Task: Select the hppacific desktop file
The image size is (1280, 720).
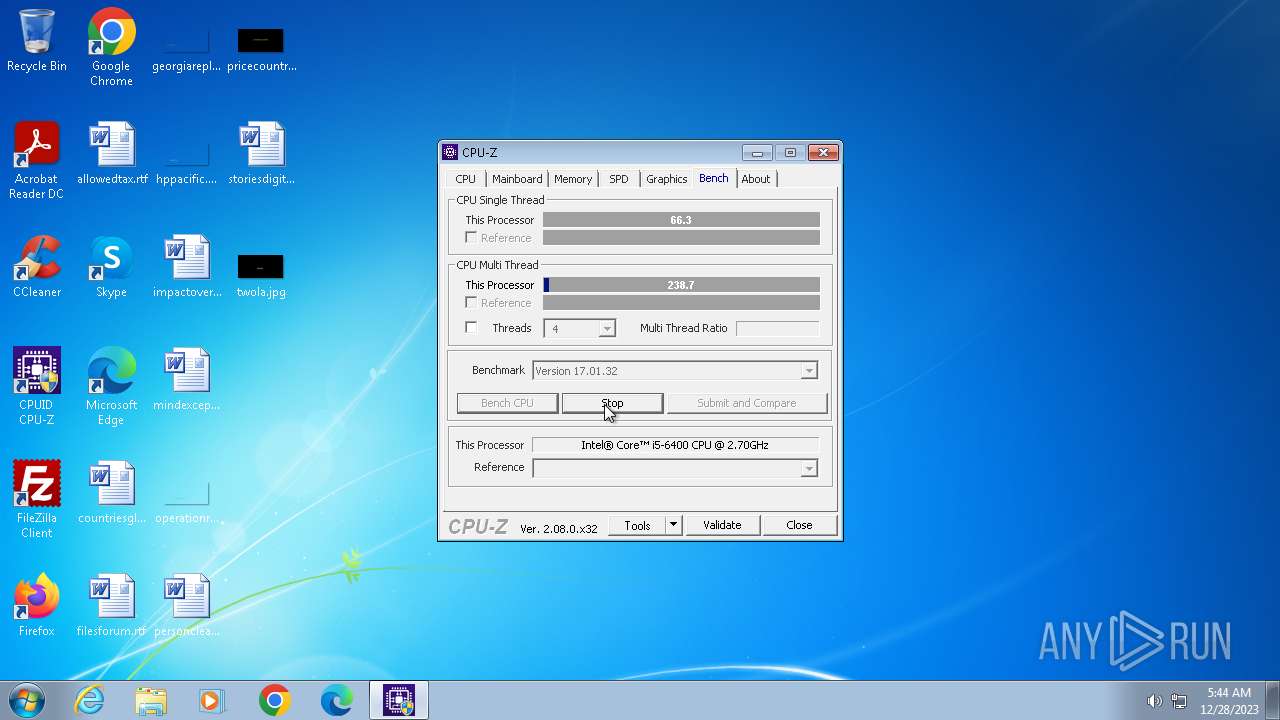Action: pos(186,160)
